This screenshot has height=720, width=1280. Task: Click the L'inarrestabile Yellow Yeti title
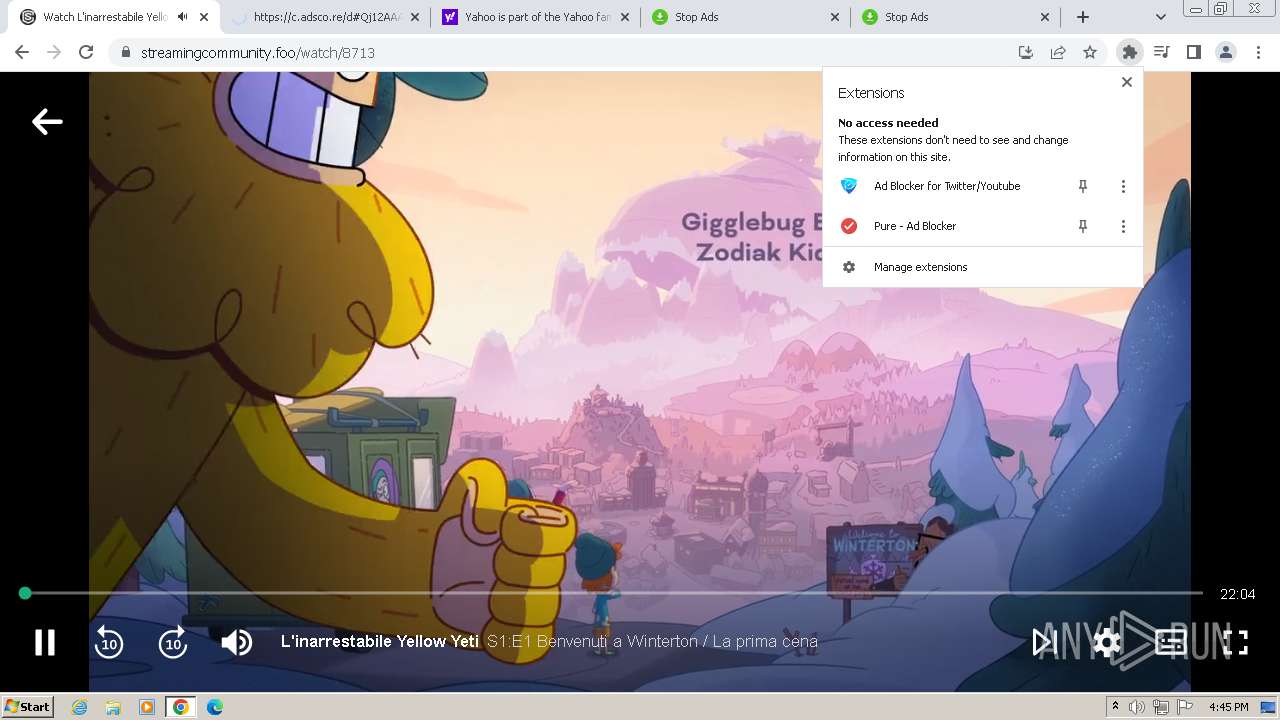[380, 642]
